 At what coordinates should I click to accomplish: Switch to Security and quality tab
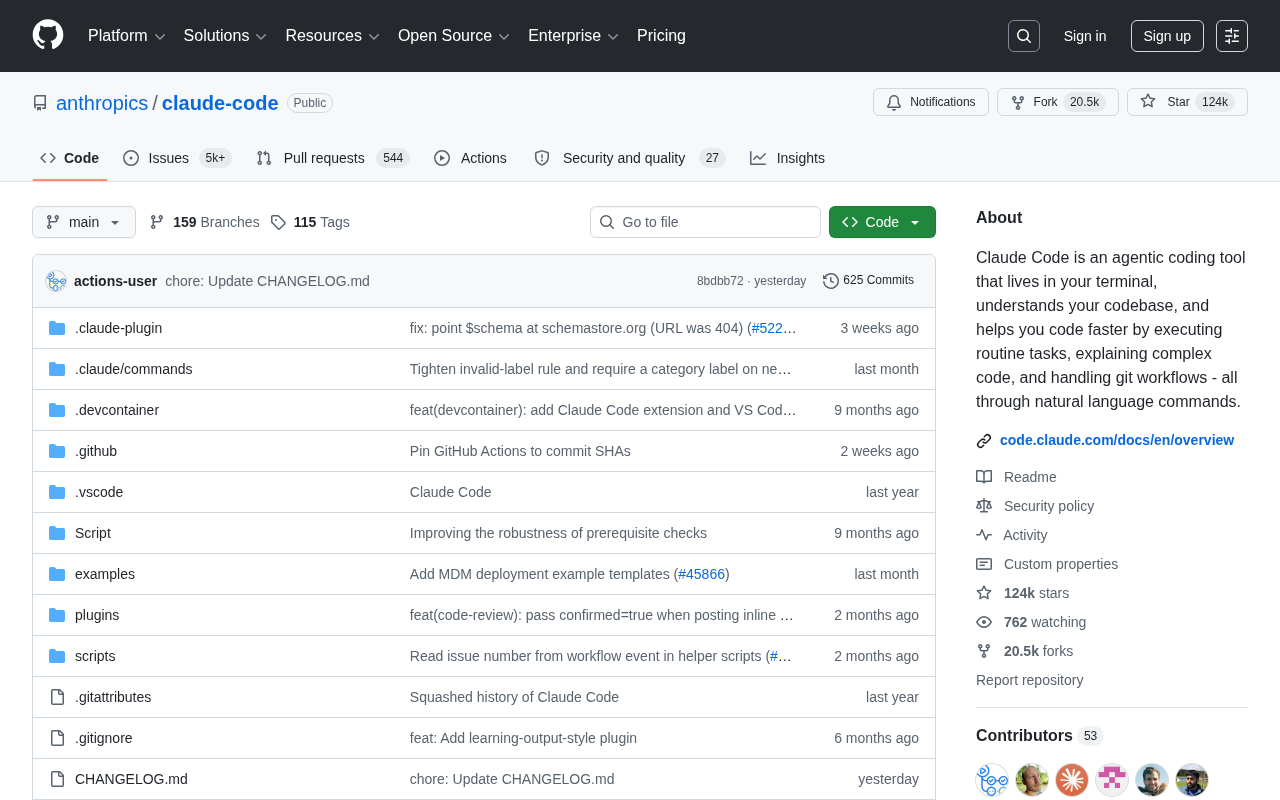pos(629,158)
